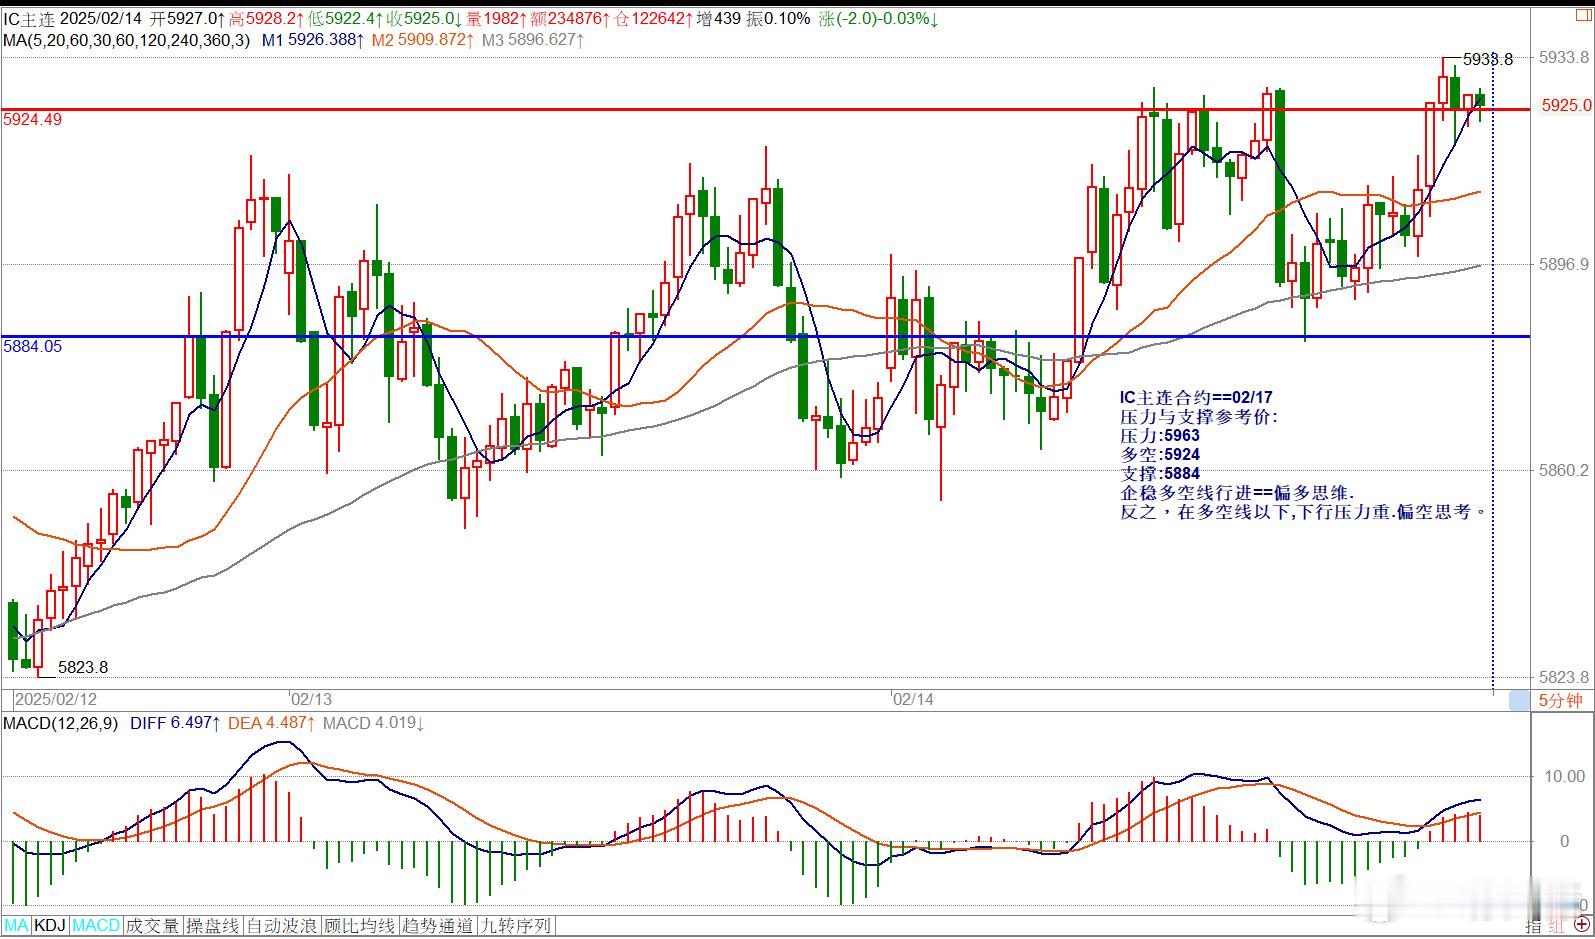
Task: Click the 02/14 date marker on time axis
Action: tap(913, 699)
